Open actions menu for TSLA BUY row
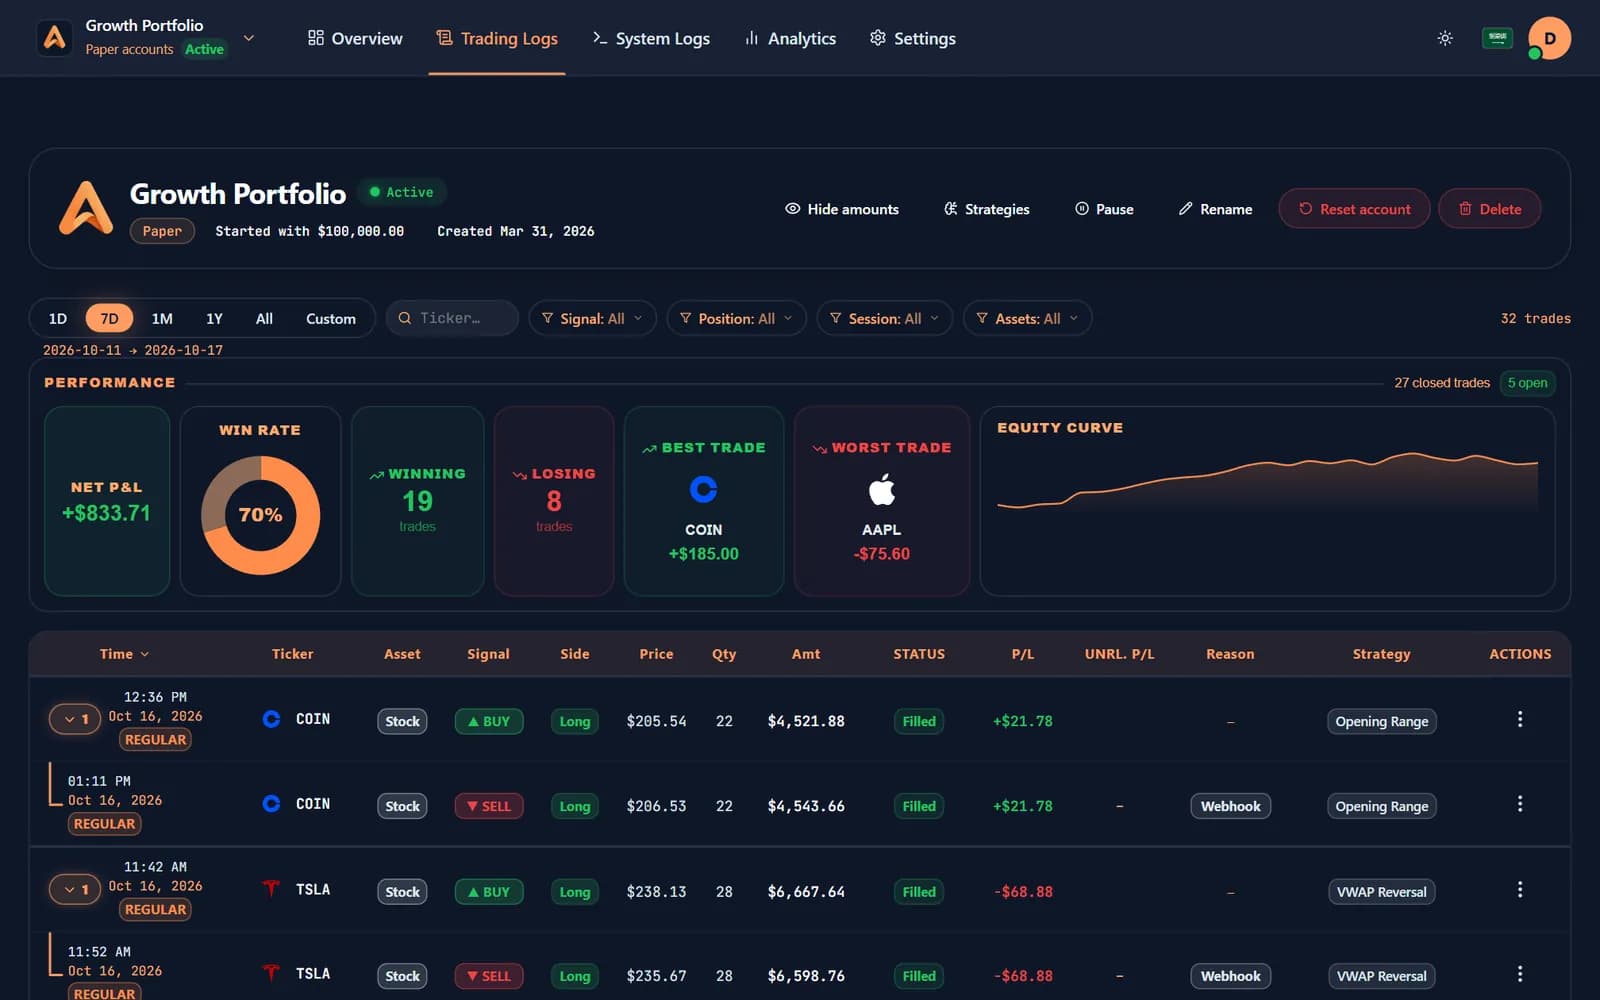This screenshot has height=1000, width=1600. pyautogui.click(x=1520, y=890)
